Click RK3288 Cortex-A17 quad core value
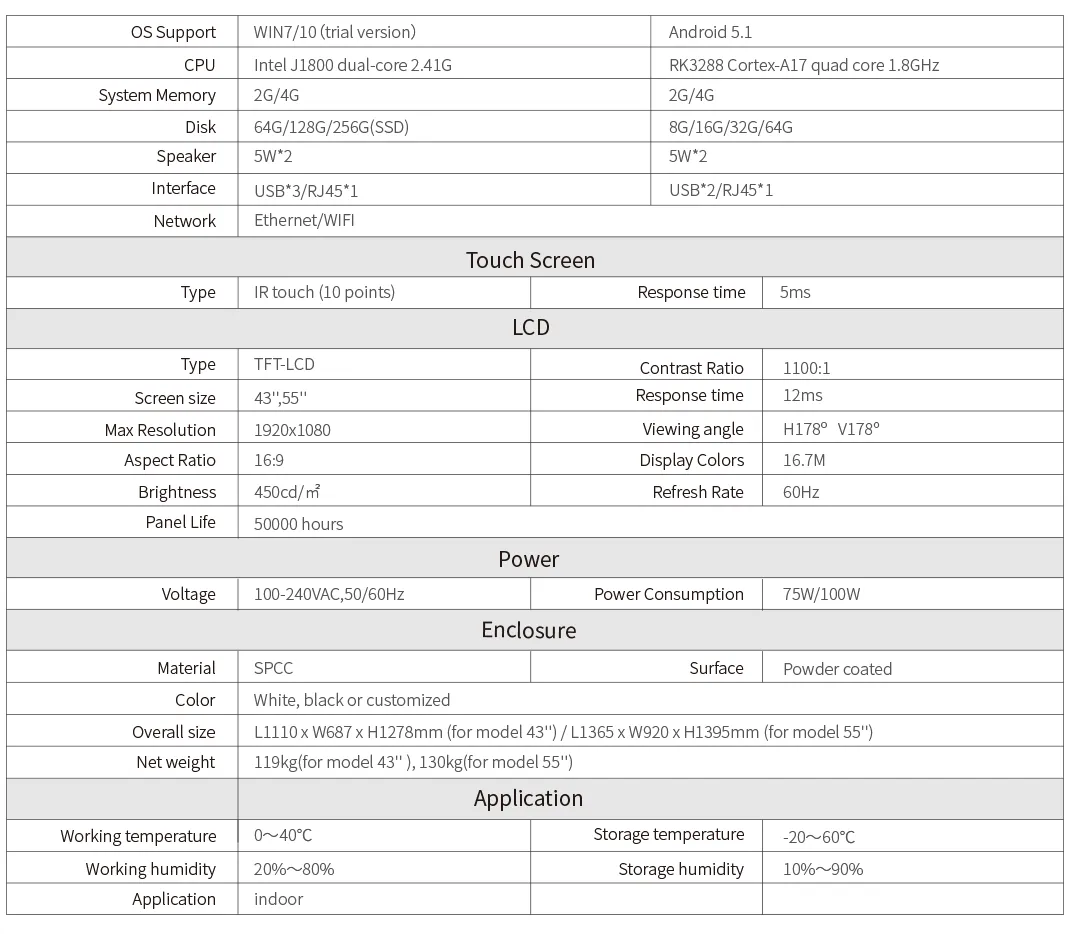1070x934 pixels. tap(804, 65)
